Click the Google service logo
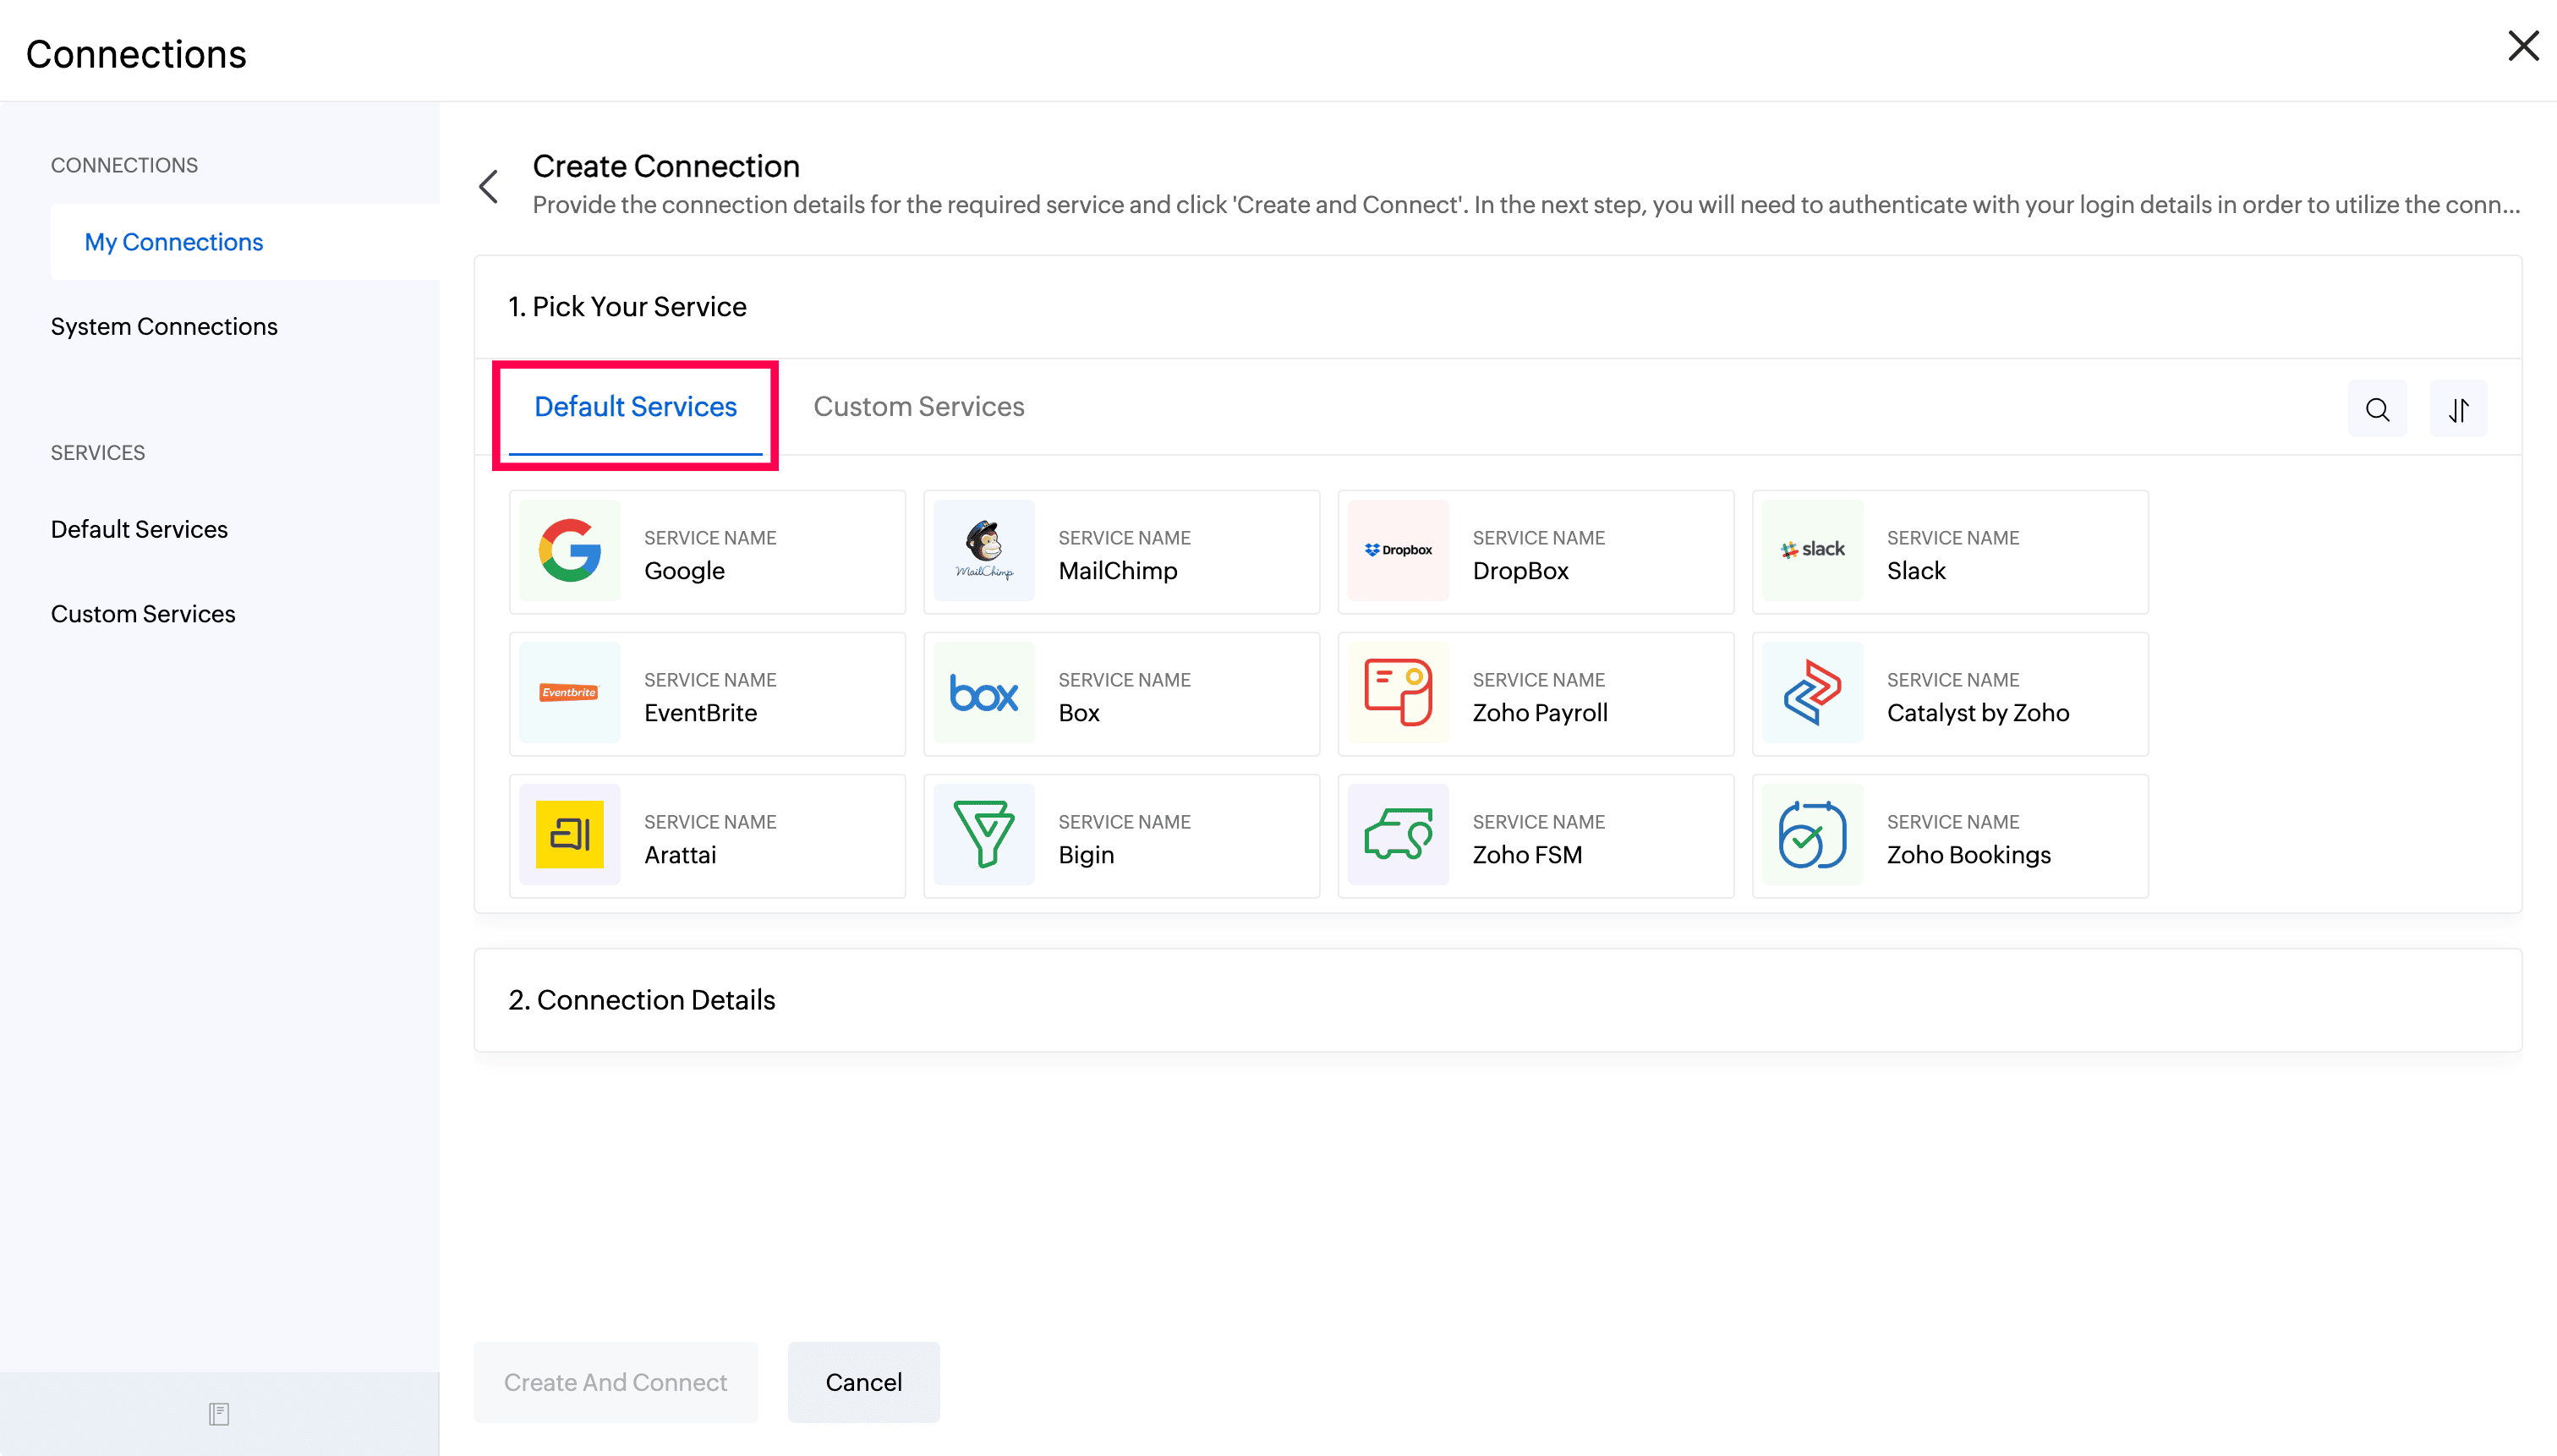 [569, 550]
